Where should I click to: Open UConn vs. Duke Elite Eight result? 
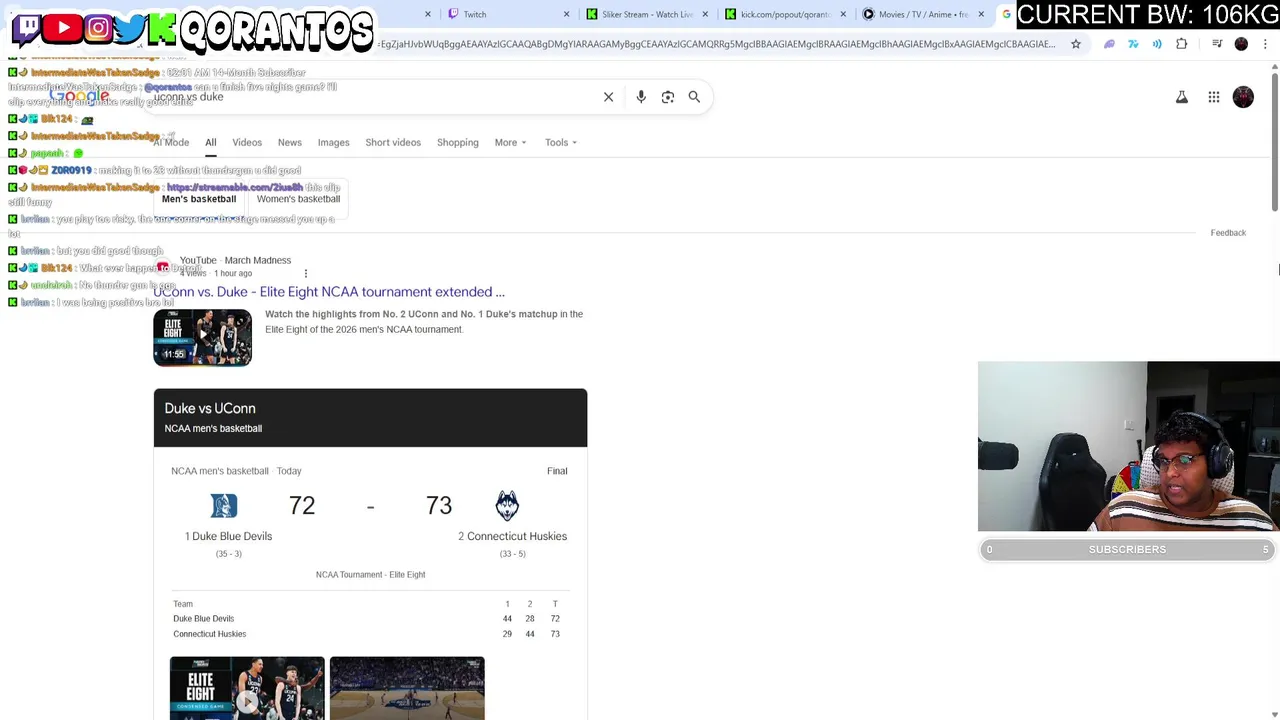click(x=329, y=292)
